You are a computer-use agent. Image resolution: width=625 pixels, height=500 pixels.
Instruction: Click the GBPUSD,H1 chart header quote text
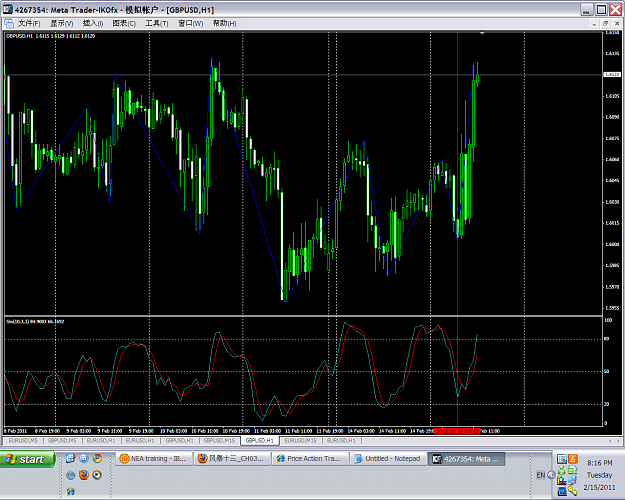click(51, 36)
